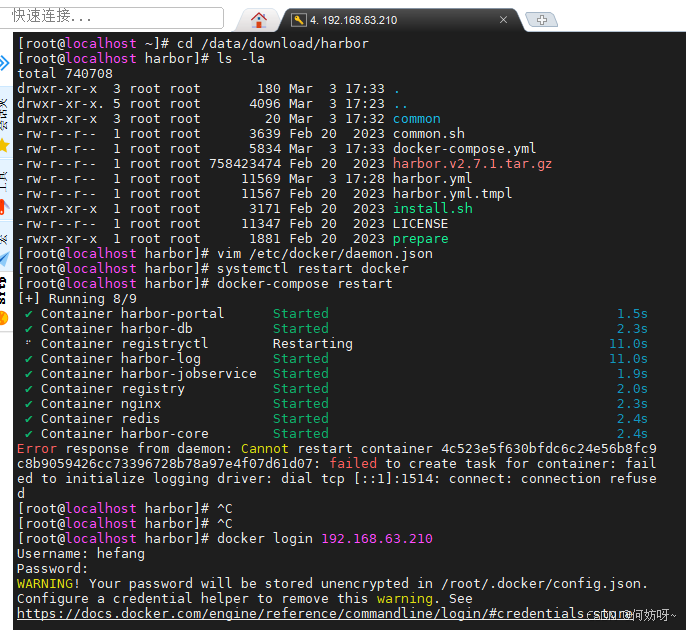Viewport: 686px width, 630px height.
Task: Click 'vim /etc/docker/daemon.json' command text
Action: pos(325,253)
